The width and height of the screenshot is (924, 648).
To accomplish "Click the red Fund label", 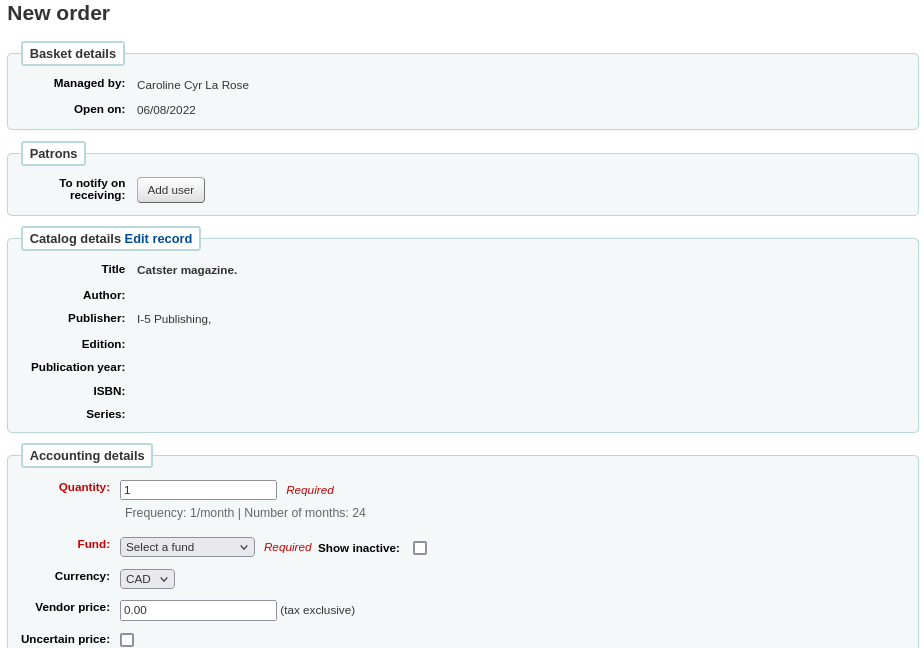I will pyautogui.click(x=93, y=544).
